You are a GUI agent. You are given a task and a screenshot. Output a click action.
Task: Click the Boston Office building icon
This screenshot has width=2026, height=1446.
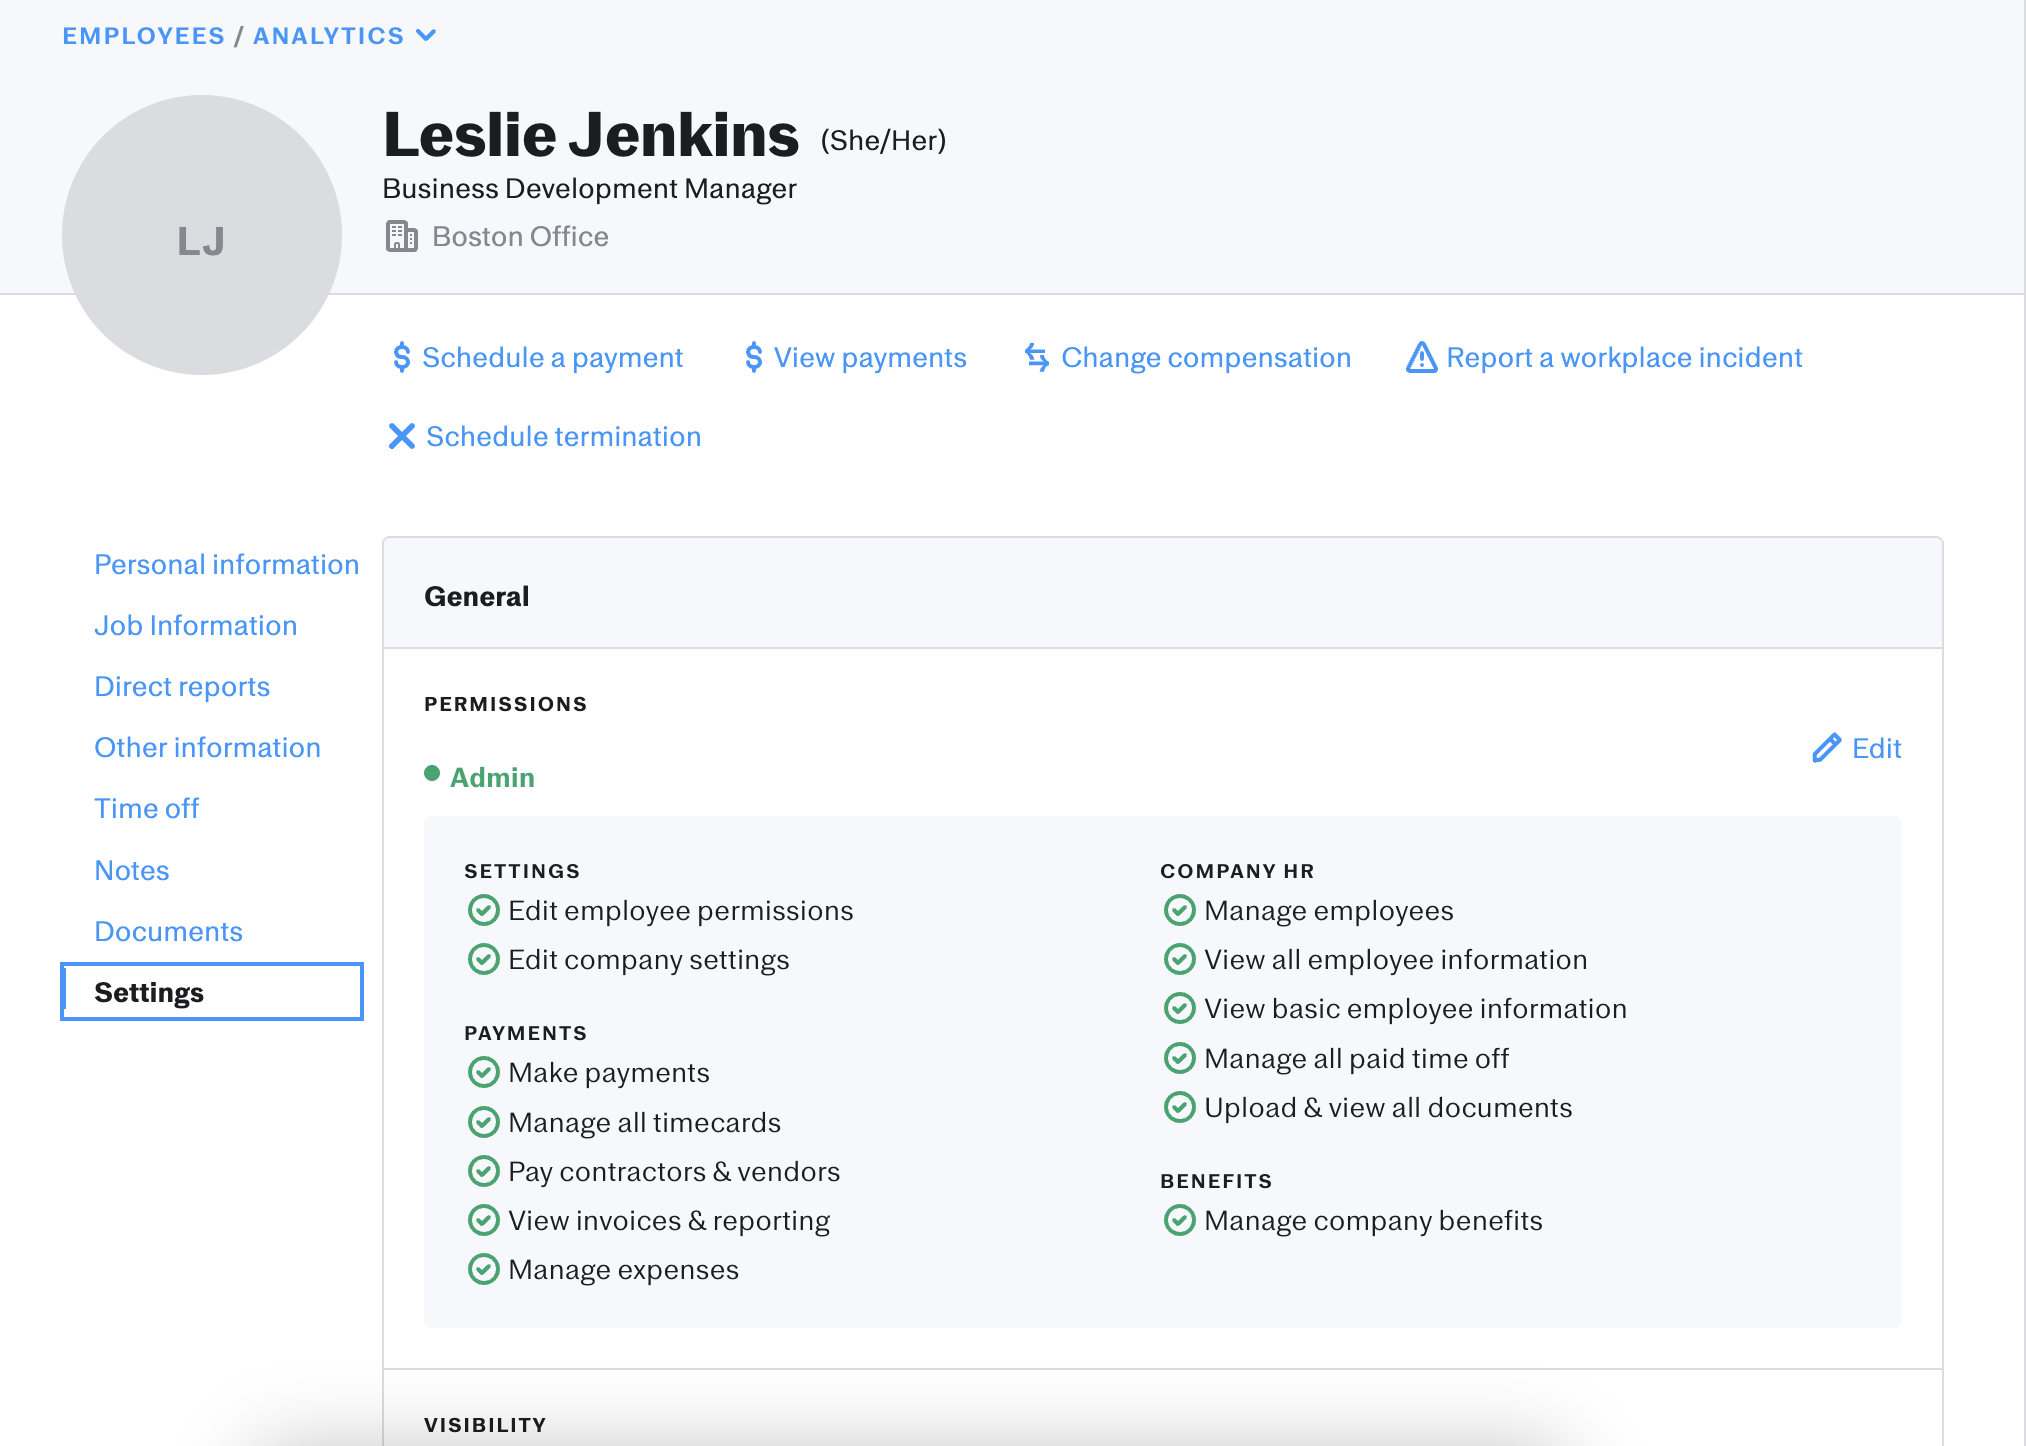(x=401, y=236)
